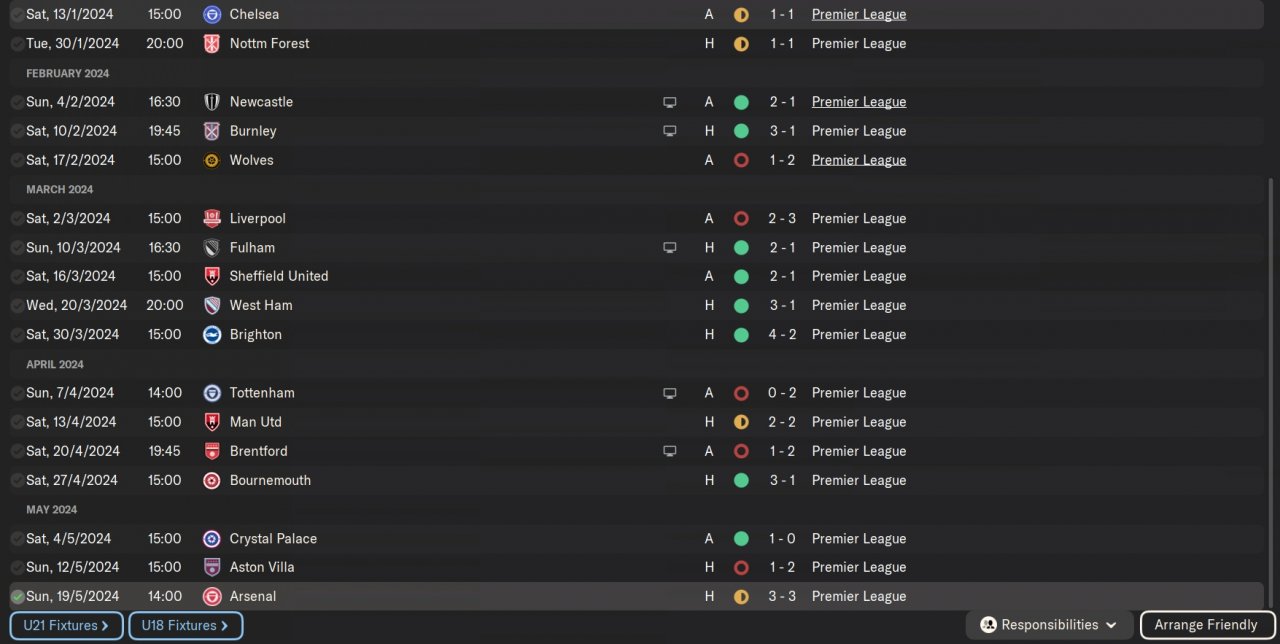Click the red loss indicator for Aston Villa match
This screenshot has width=1280, height=644.
click(741, 567)
